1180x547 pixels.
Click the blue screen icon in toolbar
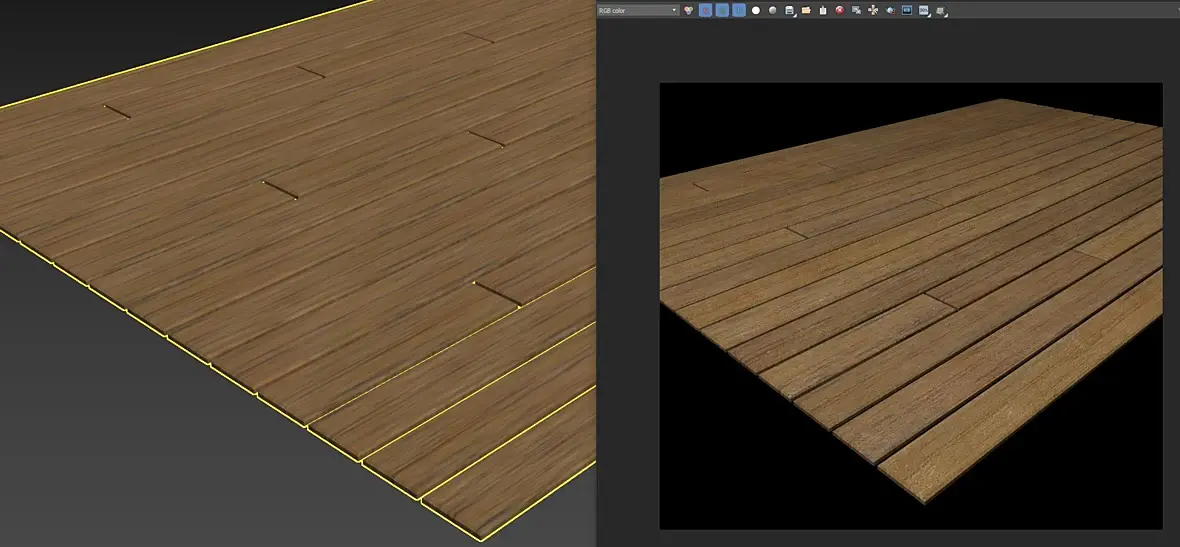(x=907, y=10)
